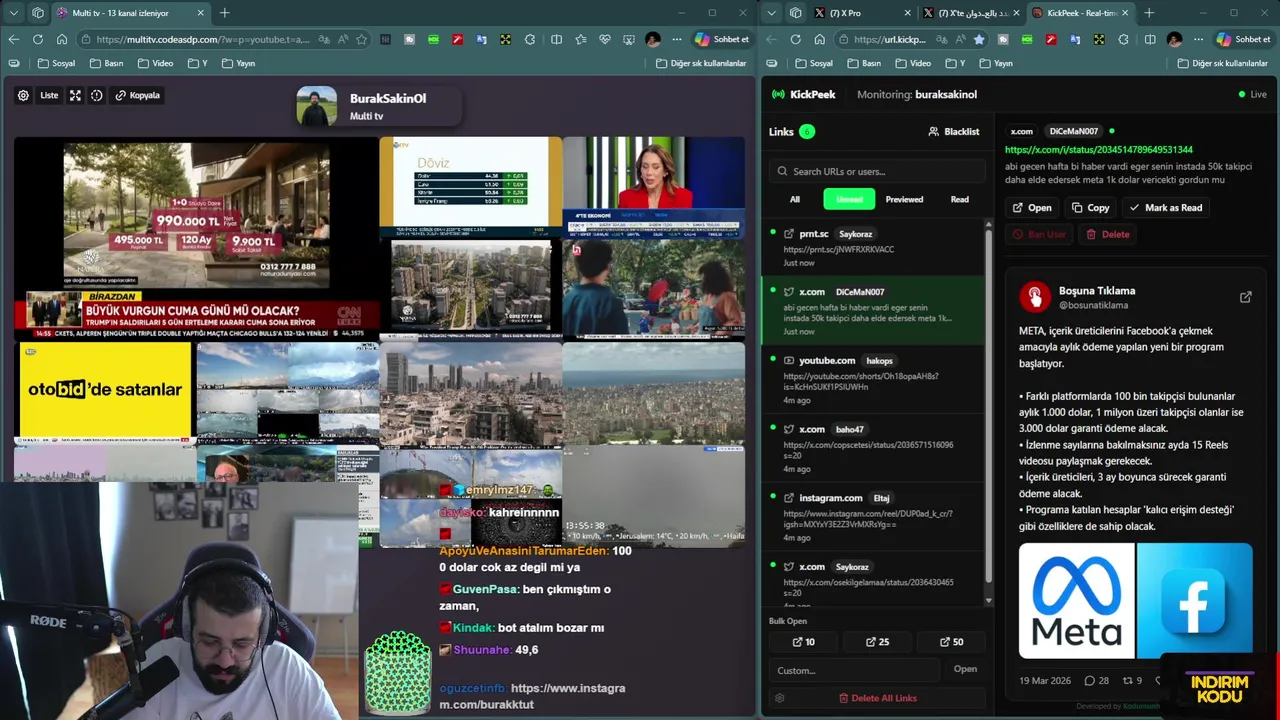Click the Custom bulk open field
The height and width of the screenshot is (720, 1280).
coord(855,670)
